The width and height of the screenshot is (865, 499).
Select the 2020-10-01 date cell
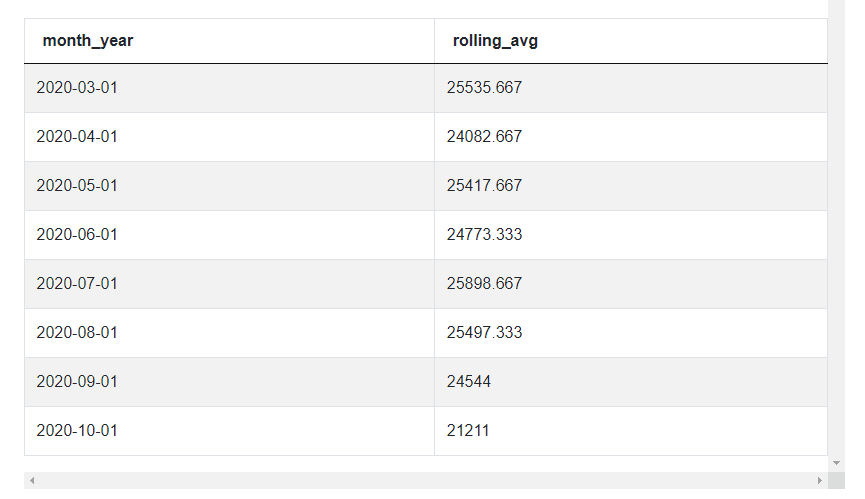point(77,431)
